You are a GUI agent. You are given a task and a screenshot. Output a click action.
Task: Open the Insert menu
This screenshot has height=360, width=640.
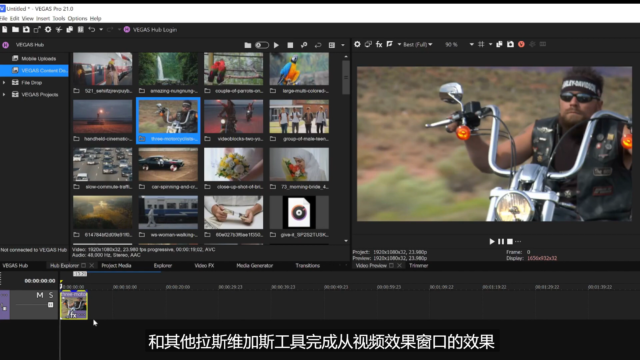(x=43, y=18)
